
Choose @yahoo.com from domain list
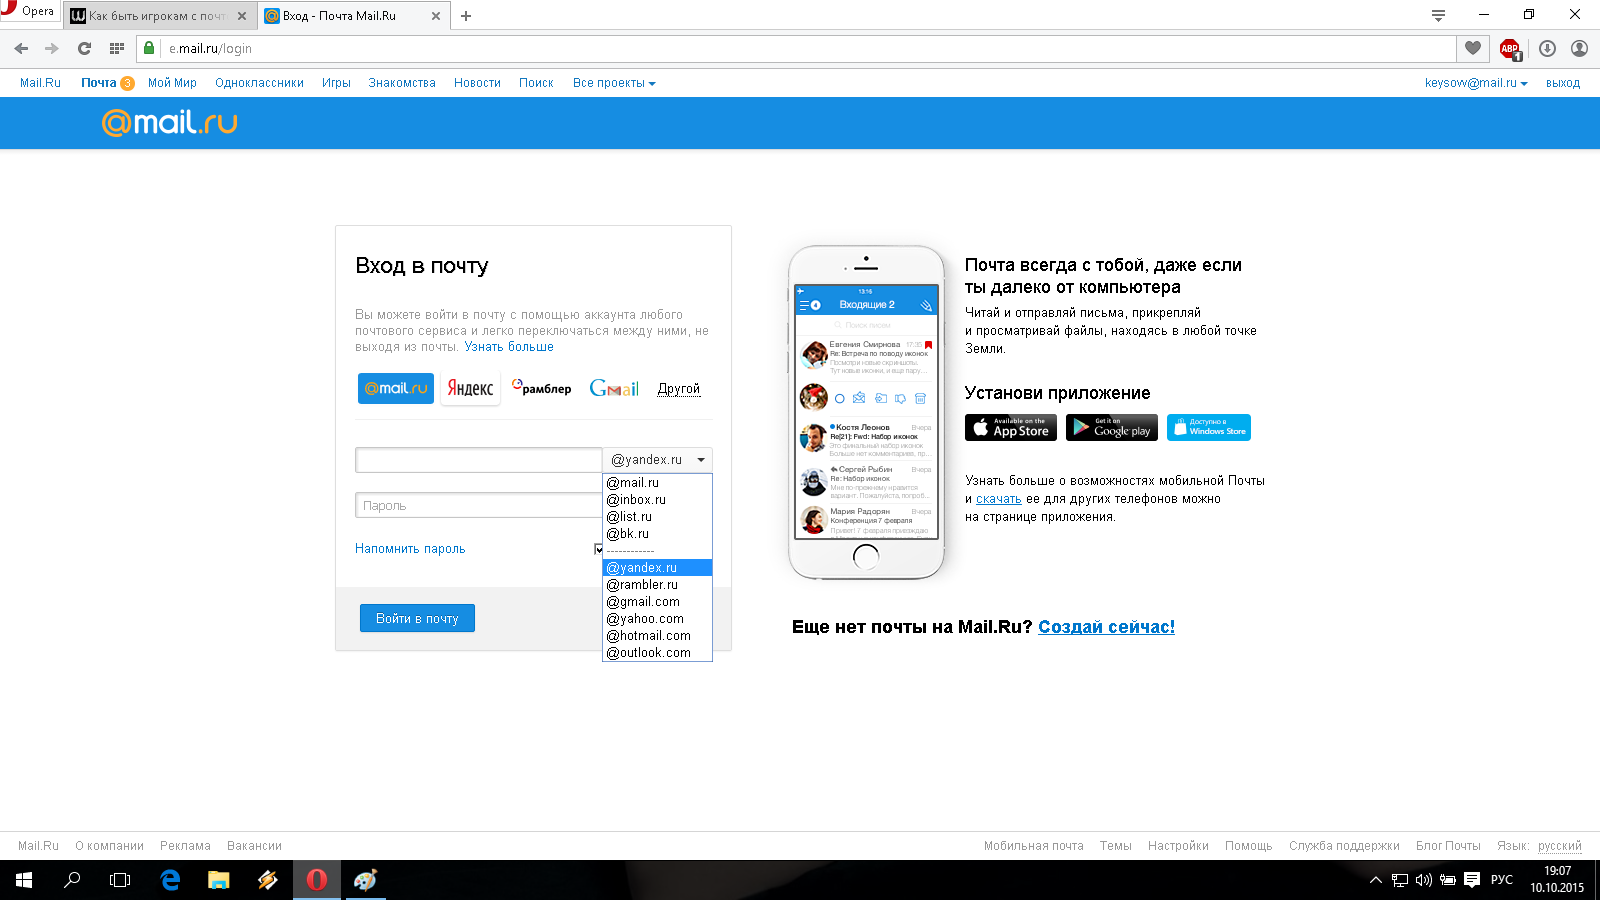pos(658,619)
